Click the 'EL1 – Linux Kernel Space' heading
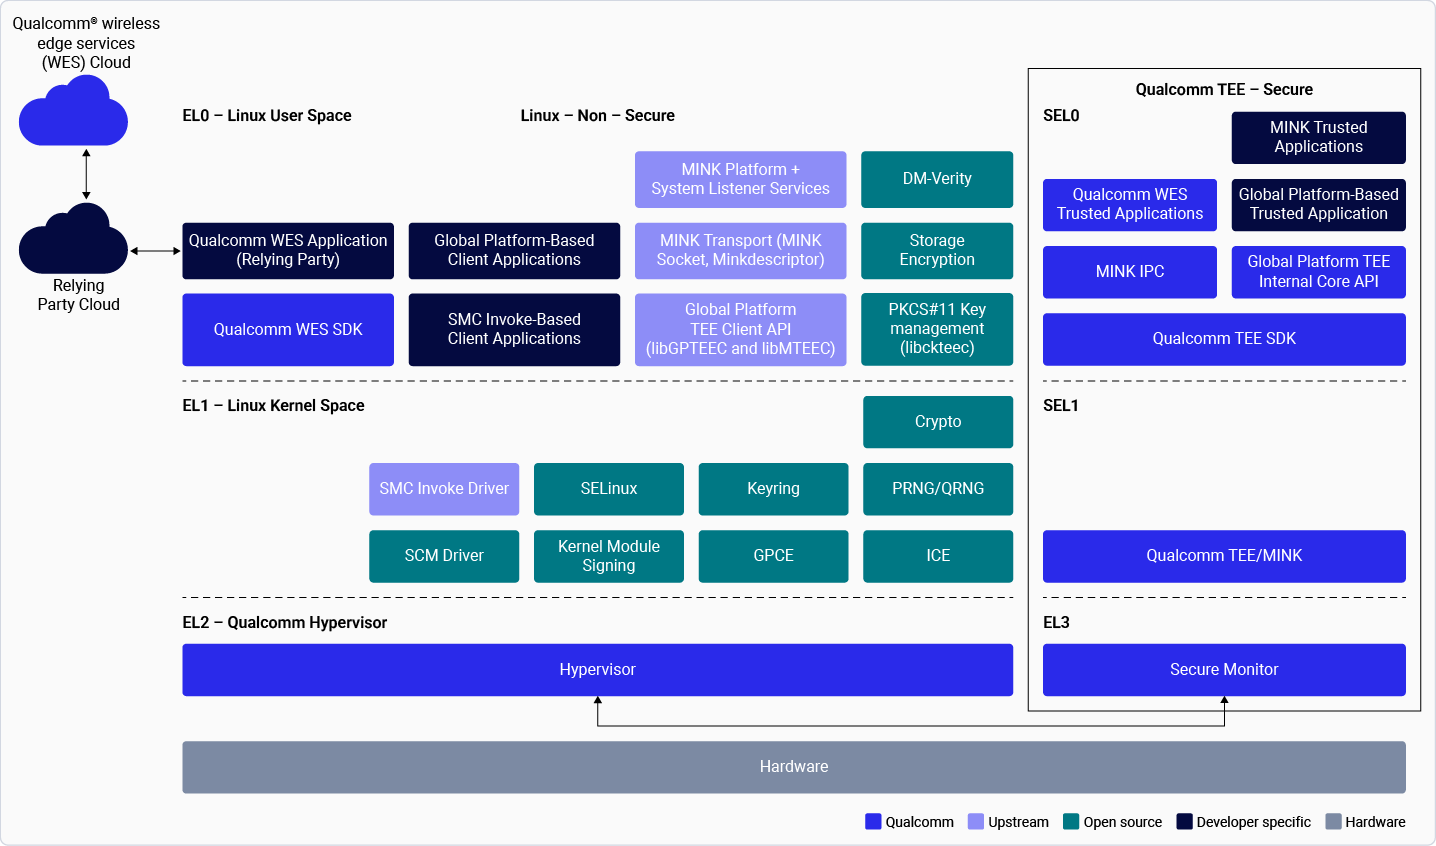 pos(273,406)
